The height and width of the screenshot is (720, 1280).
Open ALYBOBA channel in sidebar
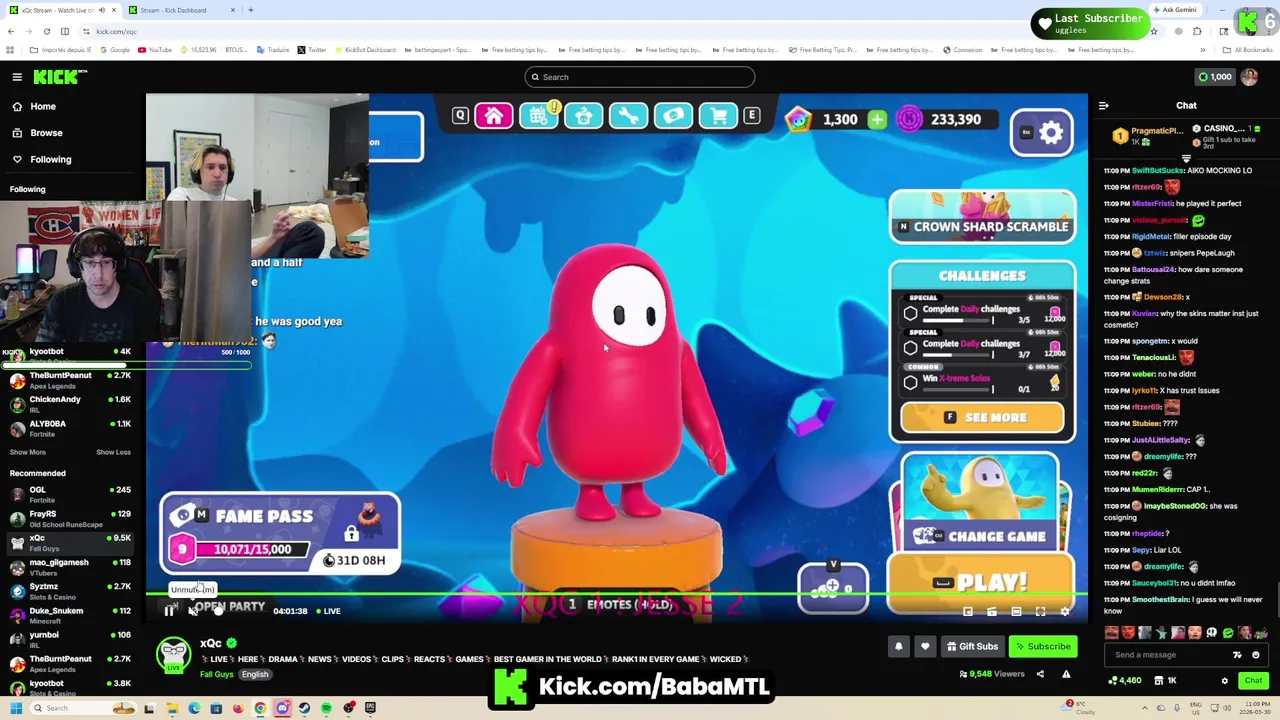pos(70,428)
